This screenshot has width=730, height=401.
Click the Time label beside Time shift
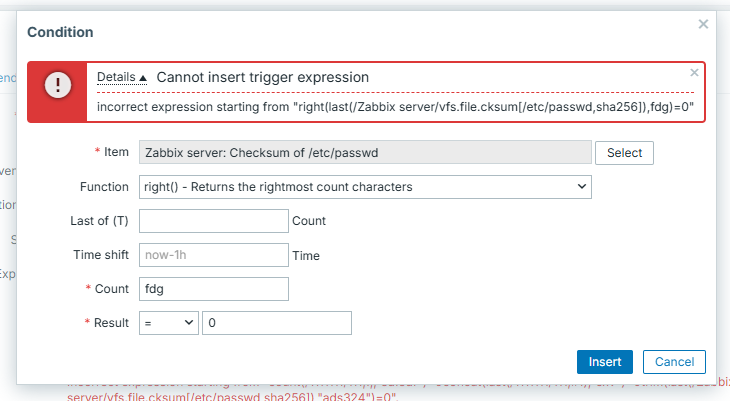tap(306, 255)
